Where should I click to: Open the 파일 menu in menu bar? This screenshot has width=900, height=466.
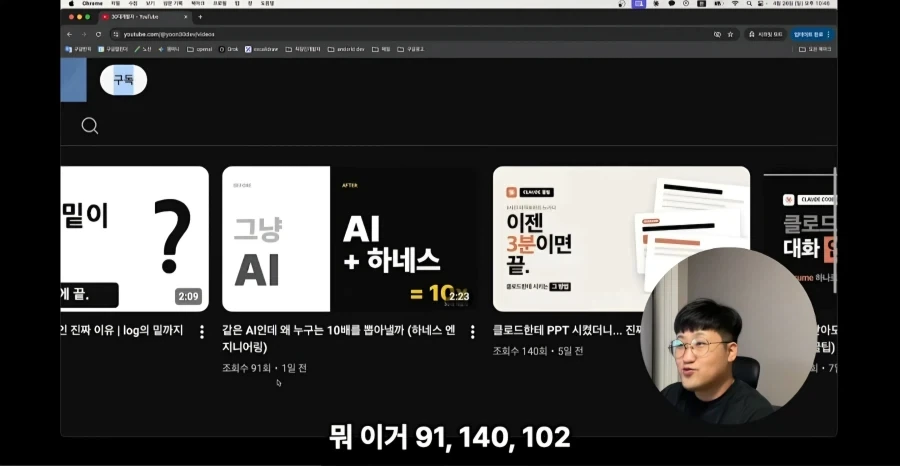[x=115, y=3]
